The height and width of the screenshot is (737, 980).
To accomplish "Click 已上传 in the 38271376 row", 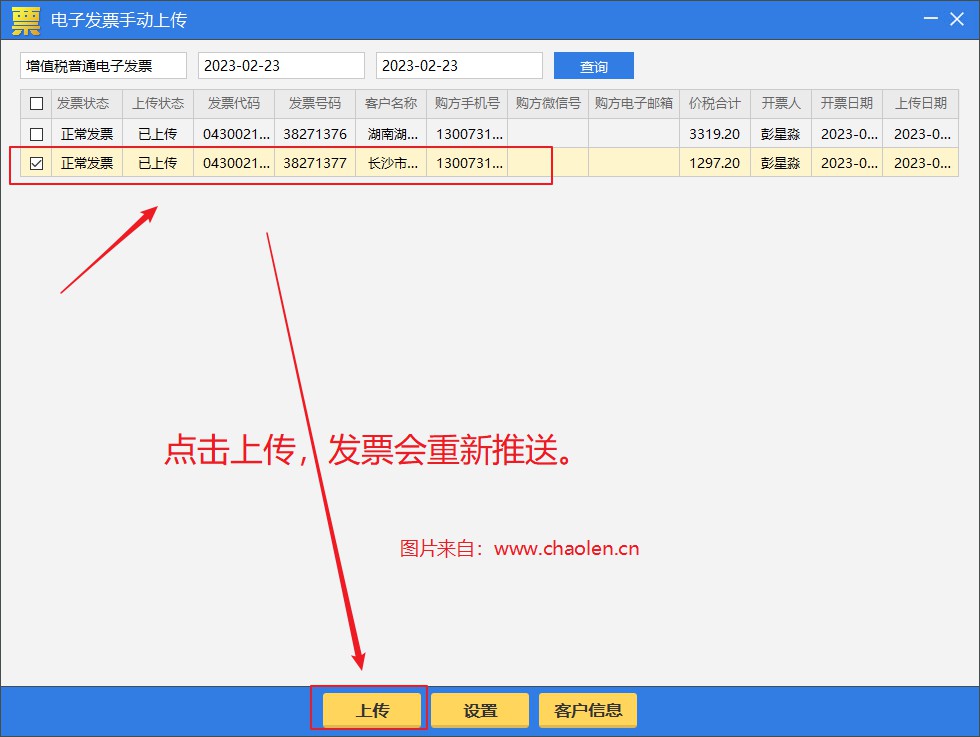I will 158,134.
